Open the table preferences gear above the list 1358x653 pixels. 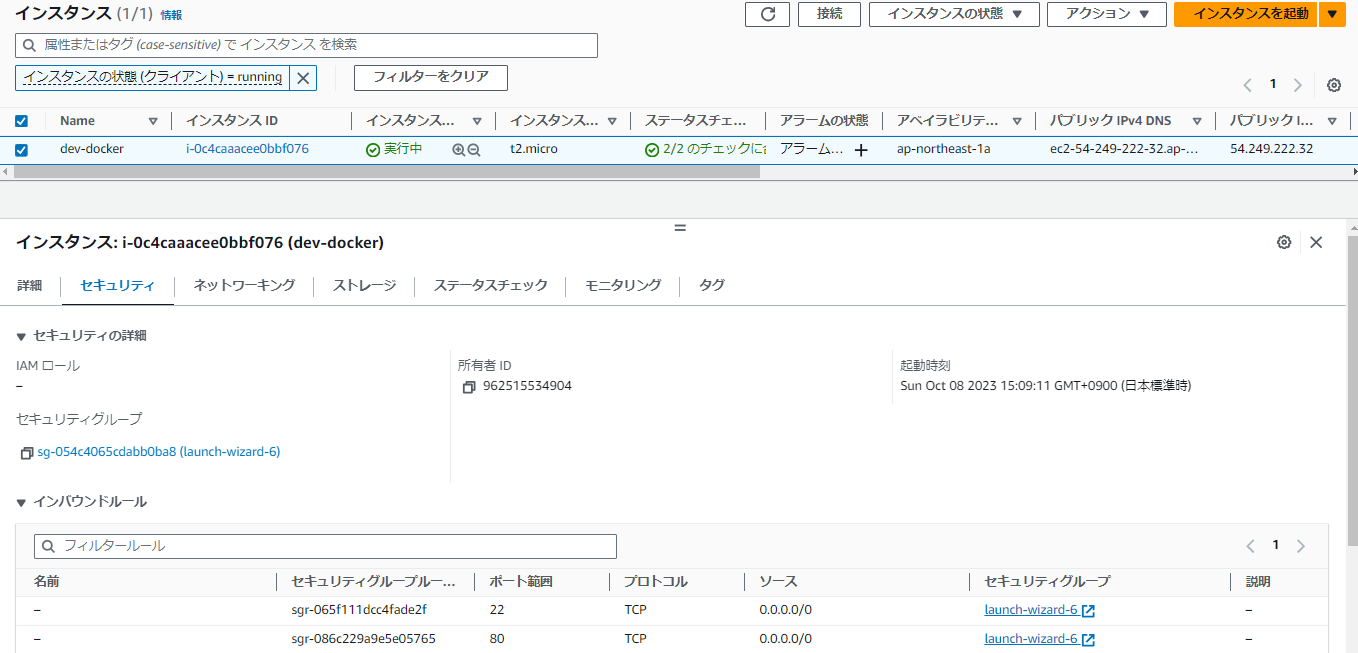point(1333,85)
